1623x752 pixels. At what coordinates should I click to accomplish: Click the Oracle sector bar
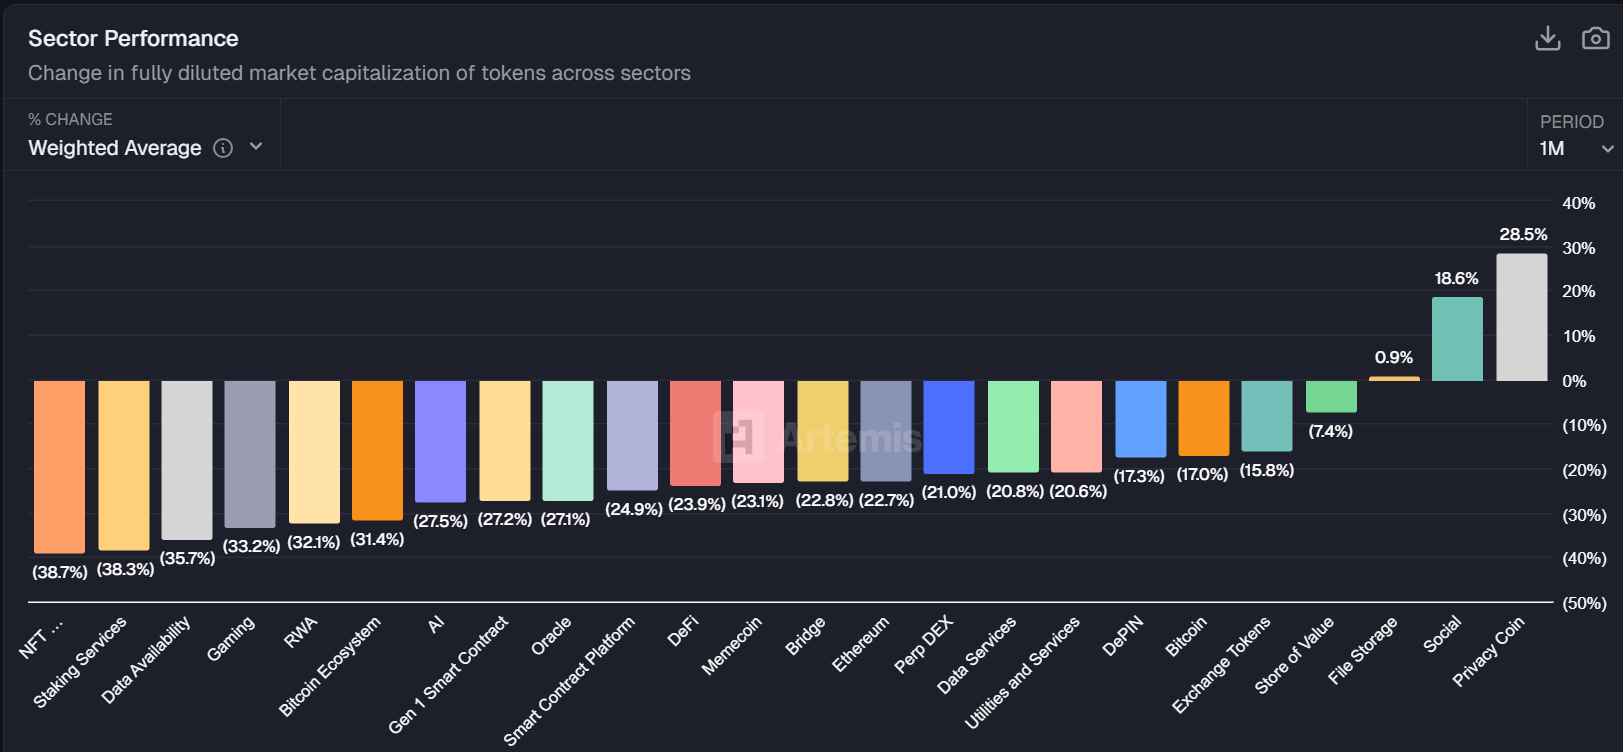coord(569,440)
